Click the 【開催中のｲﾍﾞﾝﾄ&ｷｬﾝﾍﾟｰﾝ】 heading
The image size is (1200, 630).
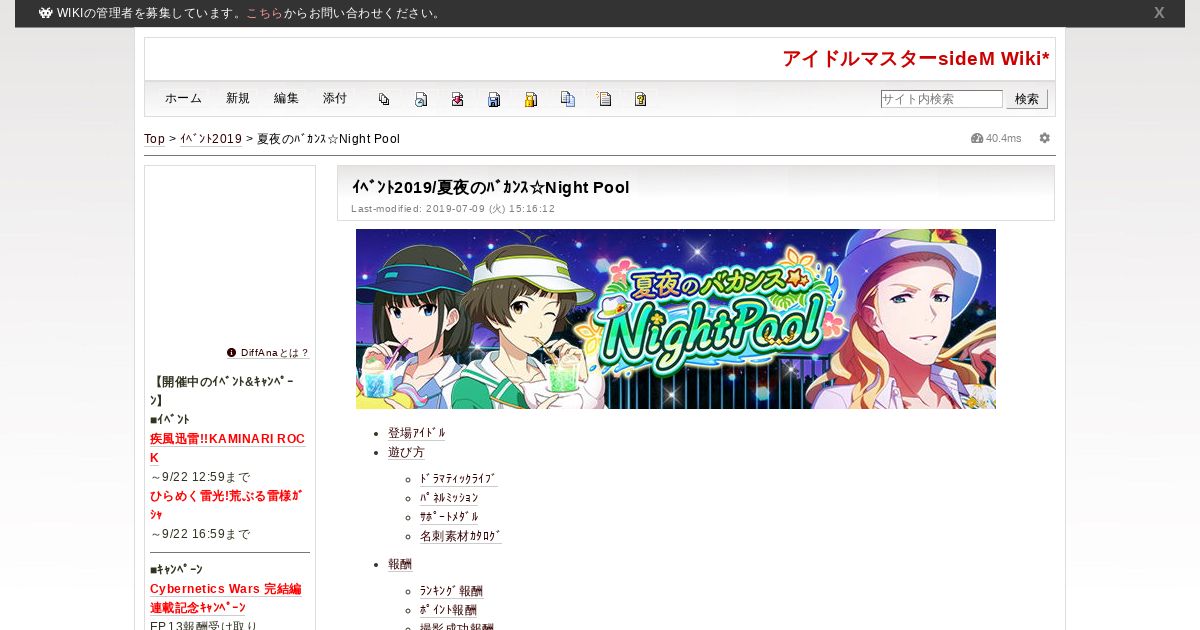click(x=222, y=391)
